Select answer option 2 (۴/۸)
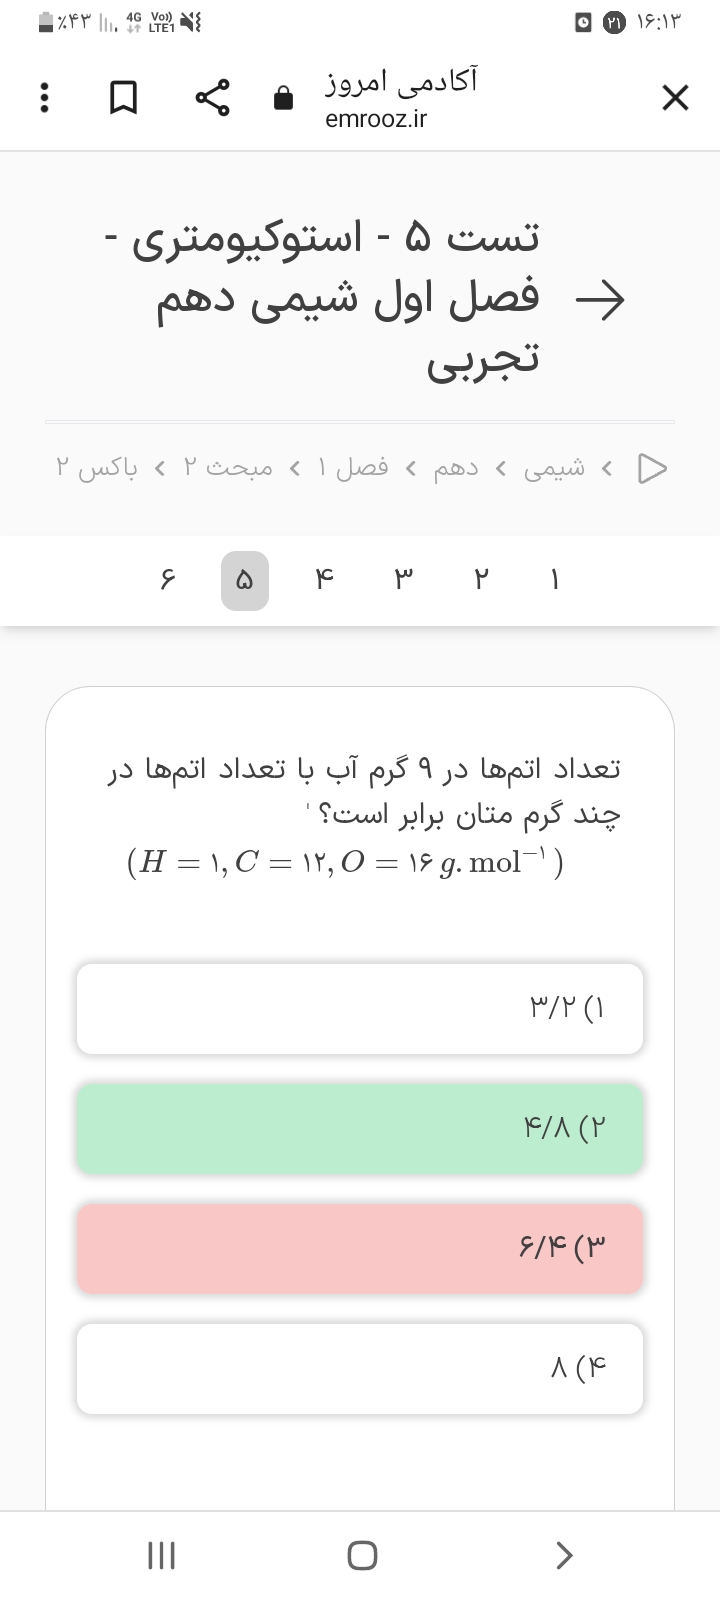720x1600 pixels. click(x=360, y=1128)
